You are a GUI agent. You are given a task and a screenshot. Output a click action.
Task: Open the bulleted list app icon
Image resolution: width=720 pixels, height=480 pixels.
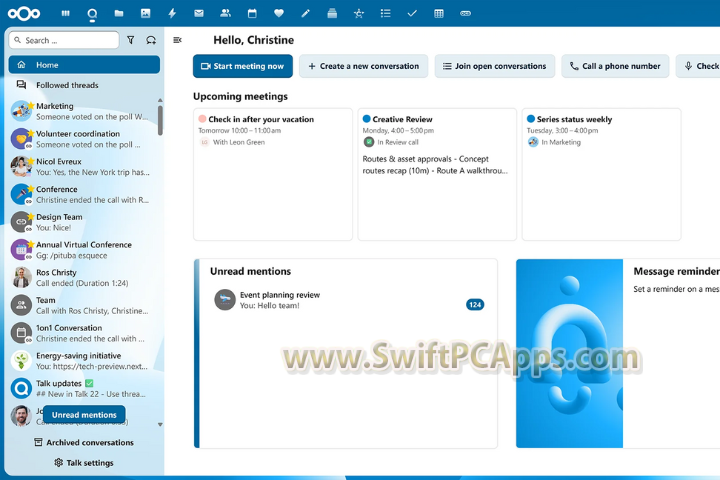(385, 13)
